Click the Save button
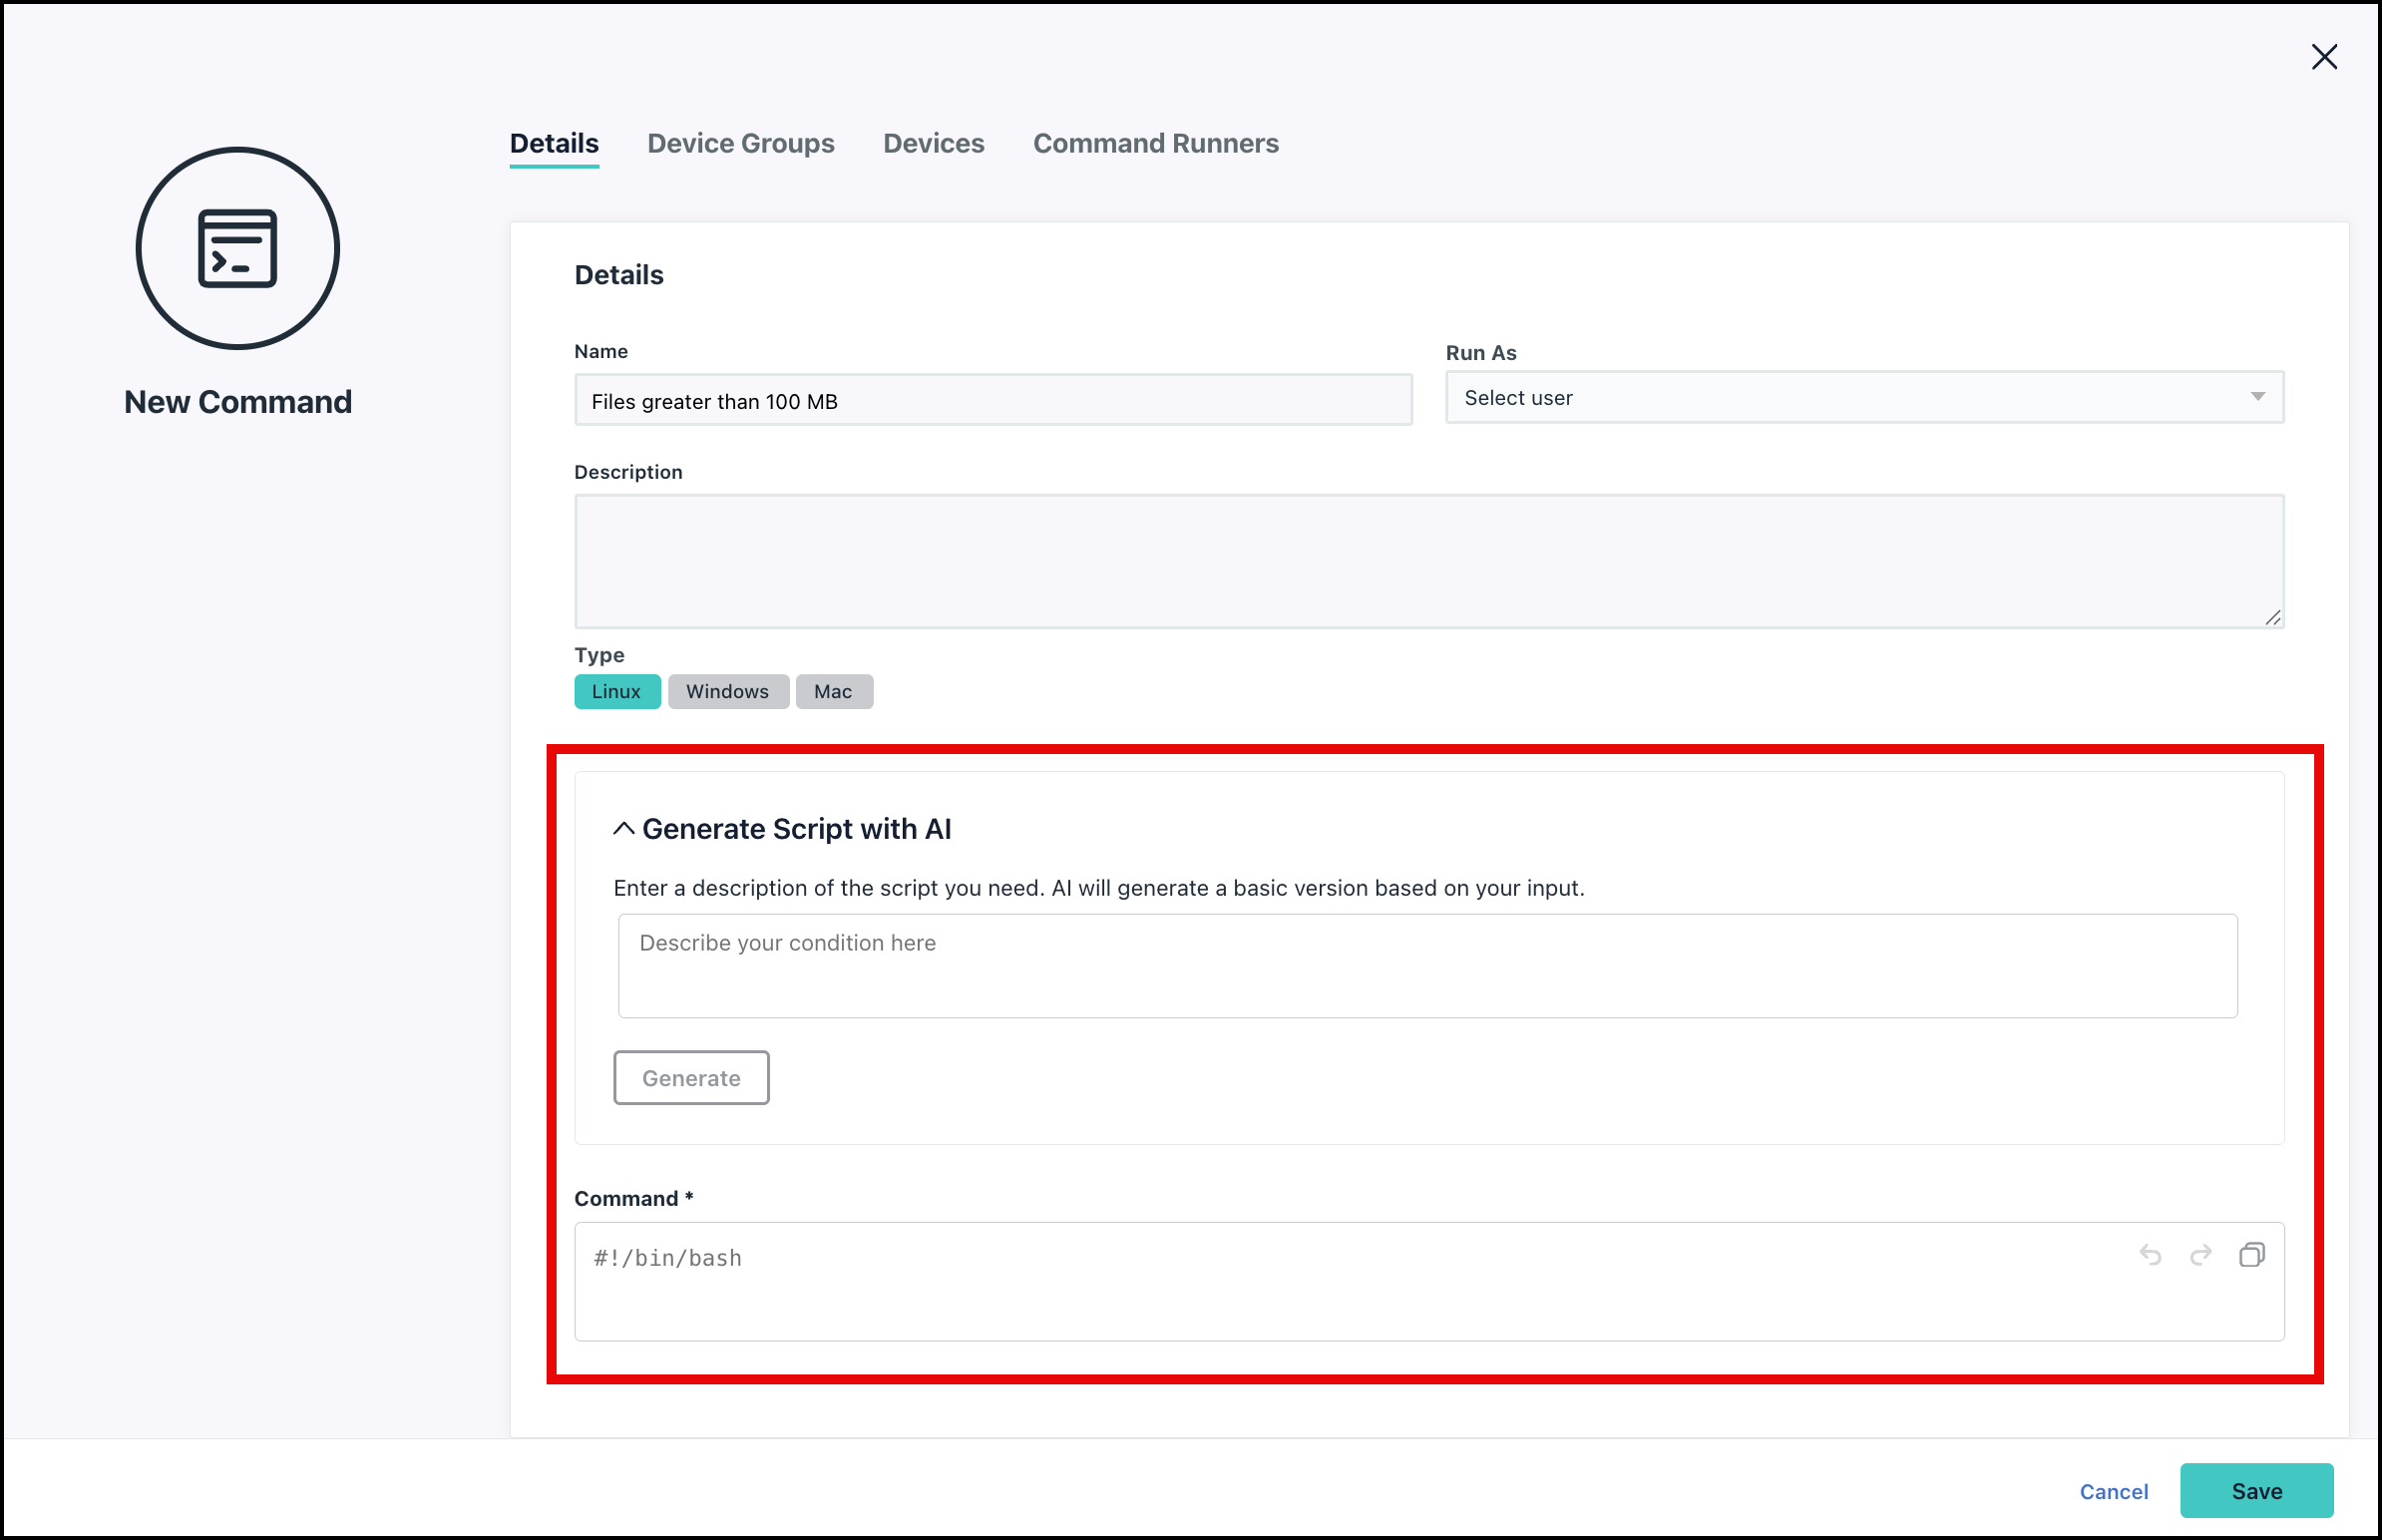The height and width of the screenshot is (1540, 2382). [2256, 1491]
